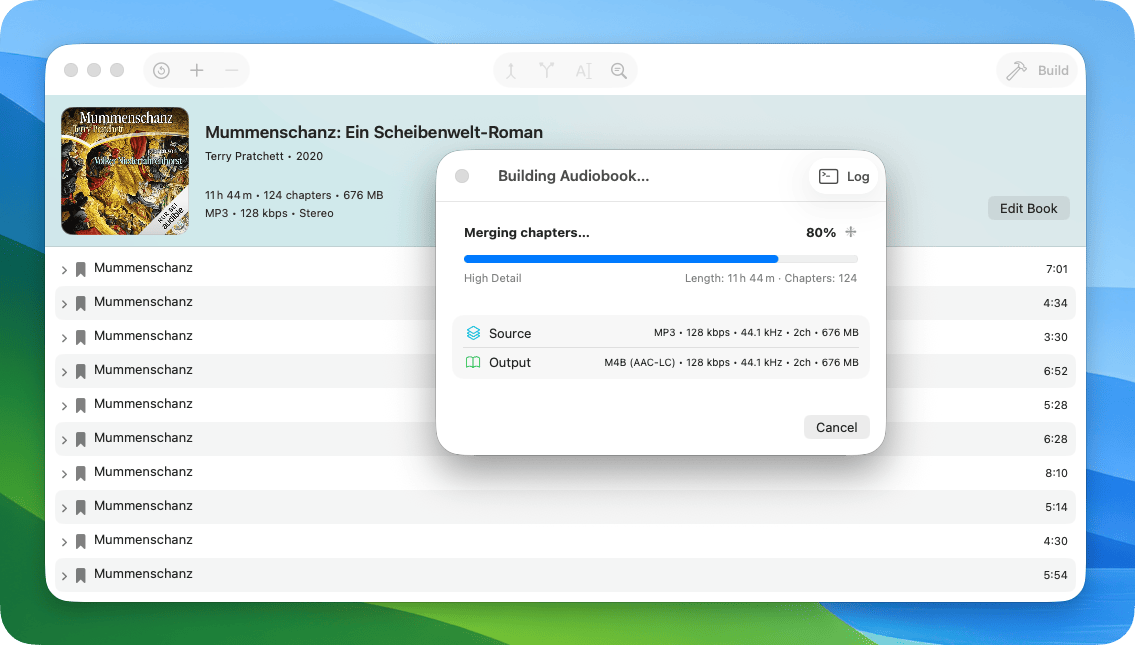Screen dimensions: 1135x645
Task: Expand the chapter row lasting 5:54
Action: (64, 576)
